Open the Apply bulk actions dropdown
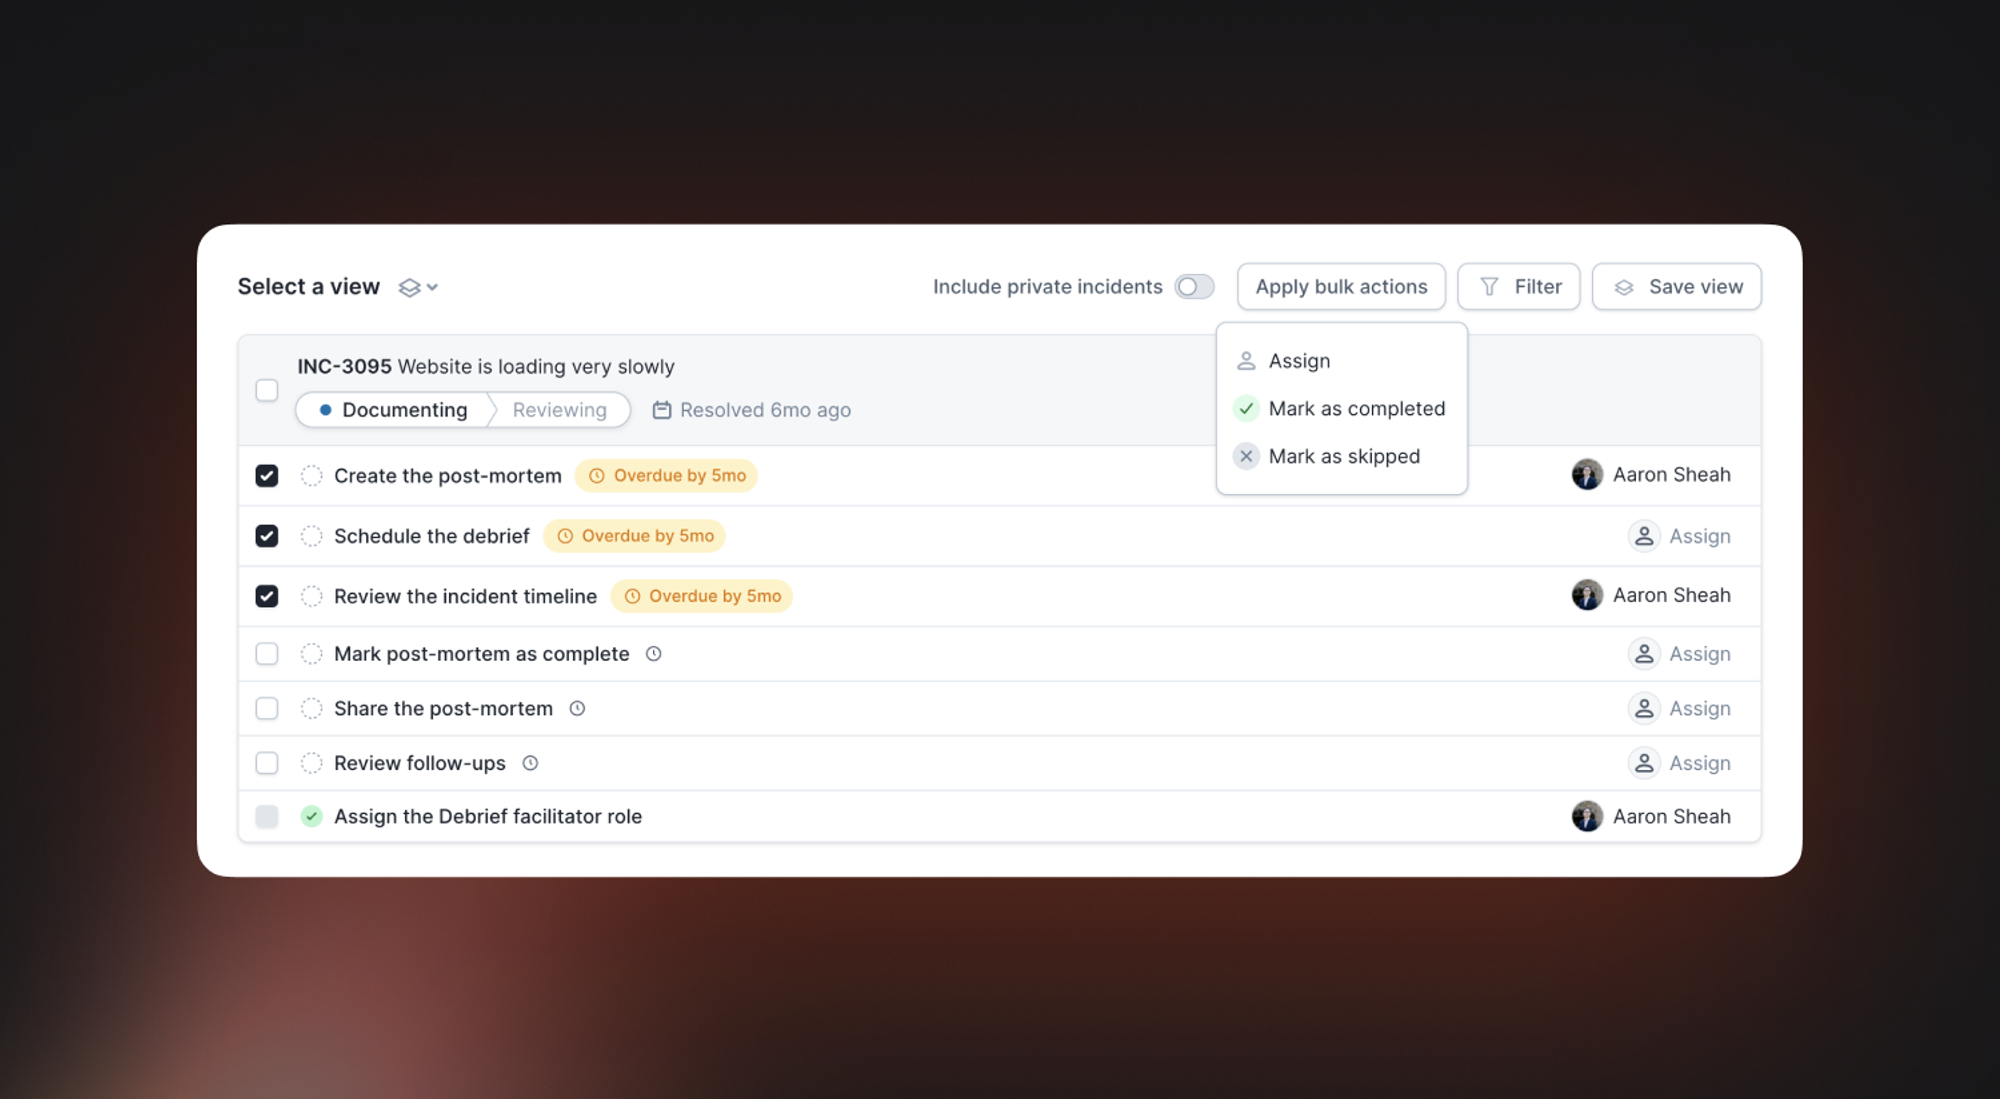This screenshot has height=1099, width=2000. point(1341,287)
